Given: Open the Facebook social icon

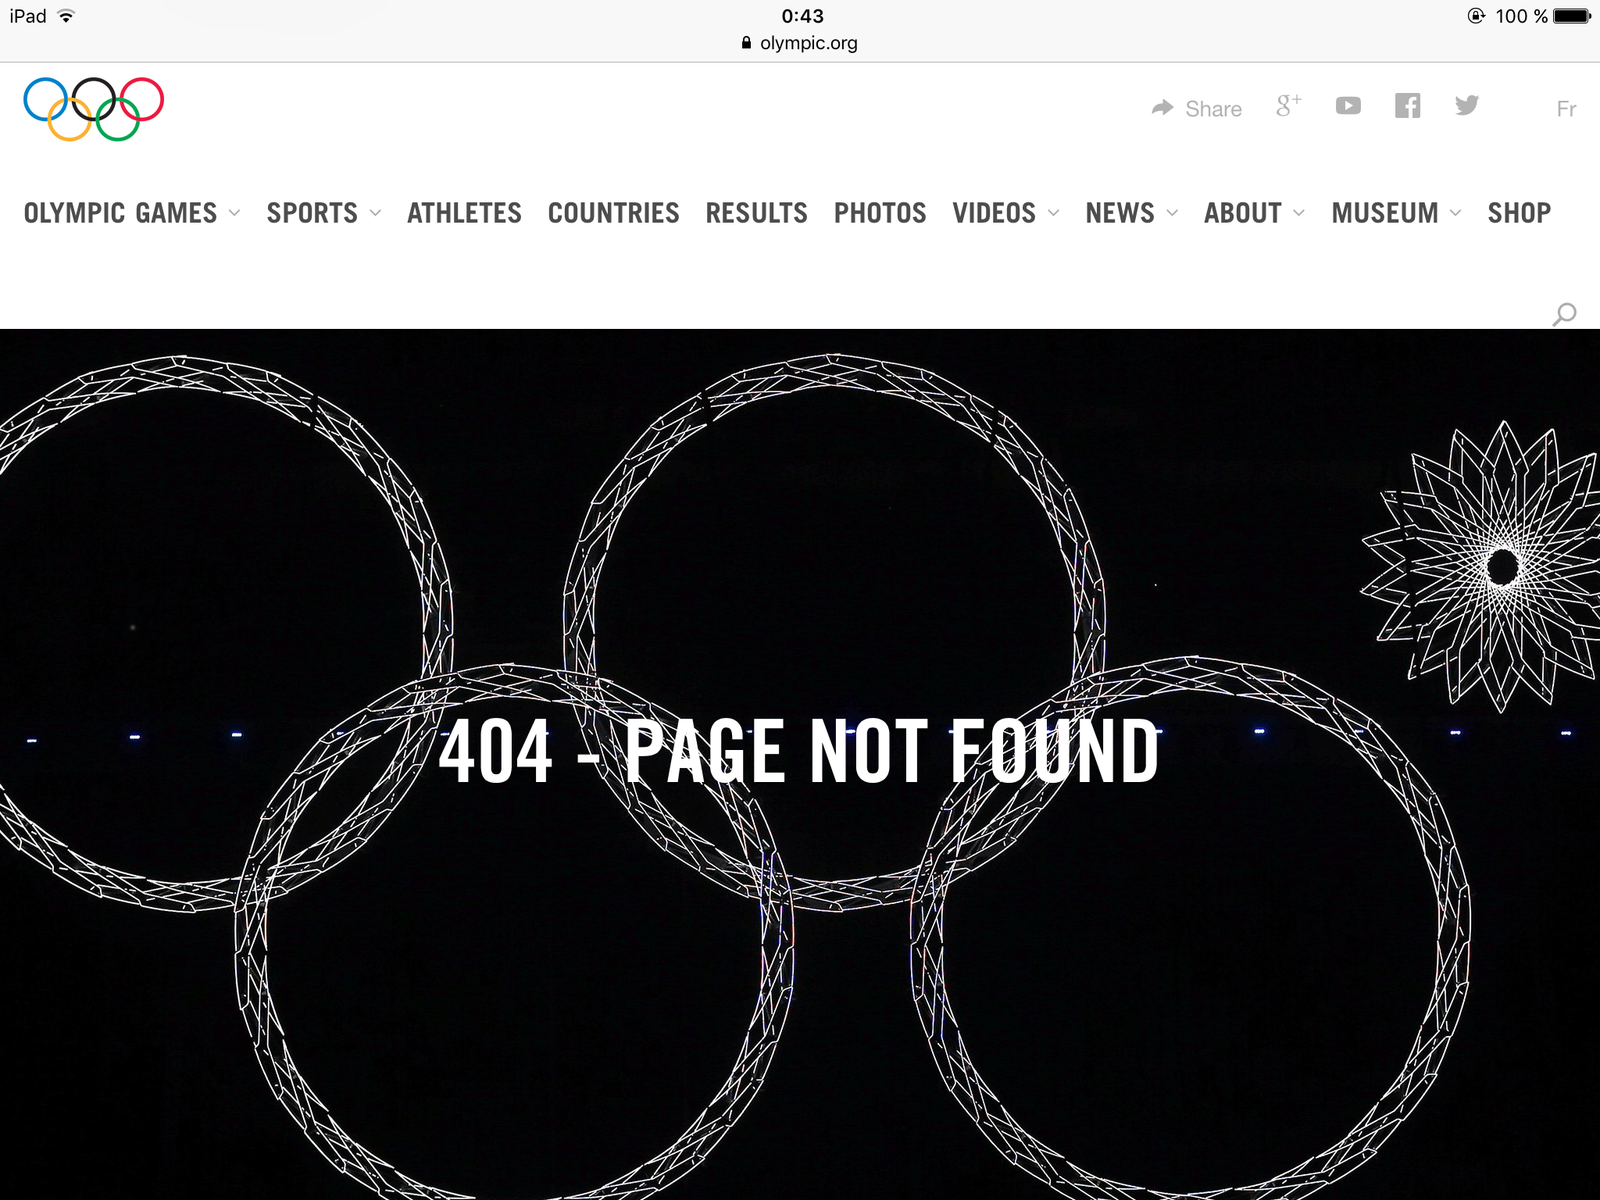Looking at the screenshot, I should [1407, 105].
